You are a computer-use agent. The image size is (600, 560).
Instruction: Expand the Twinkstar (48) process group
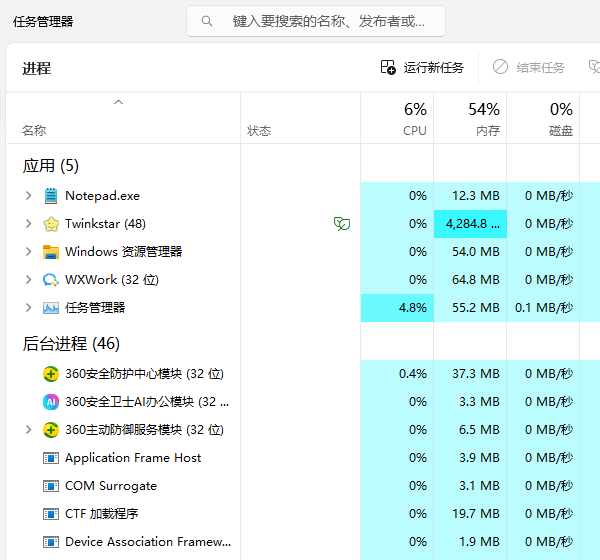[28, 224]
